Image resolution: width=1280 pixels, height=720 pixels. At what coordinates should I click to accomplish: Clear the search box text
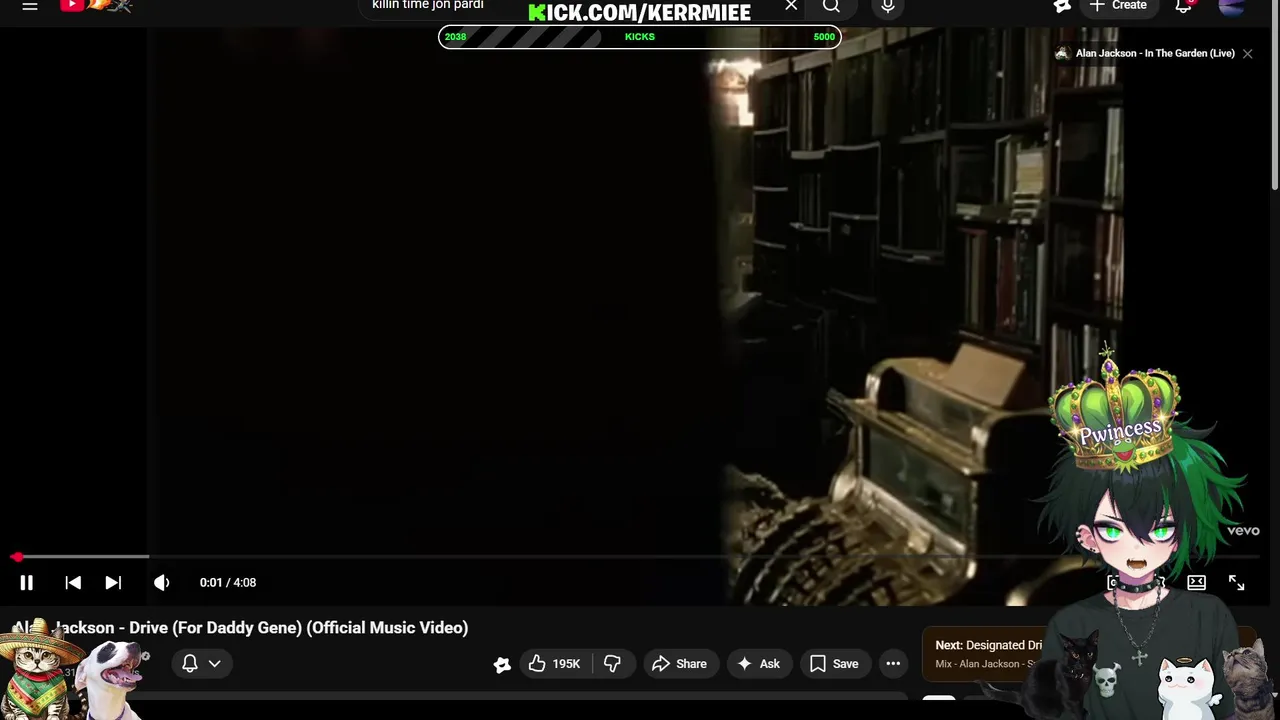(791, 6)
